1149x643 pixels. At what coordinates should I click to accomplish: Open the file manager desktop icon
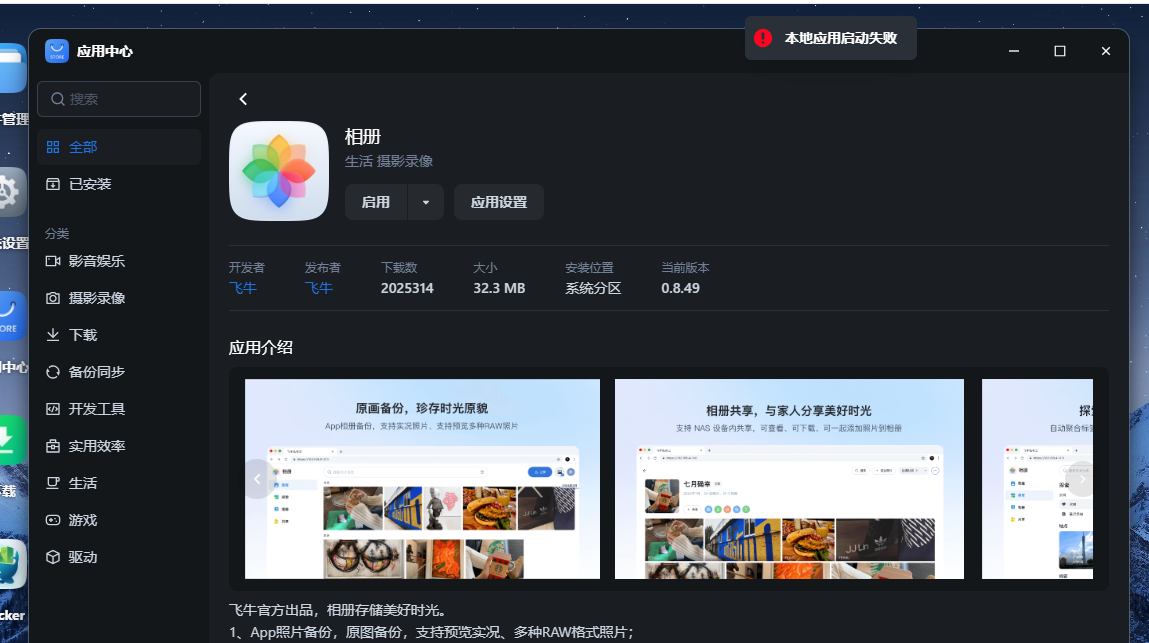[10, 68]
